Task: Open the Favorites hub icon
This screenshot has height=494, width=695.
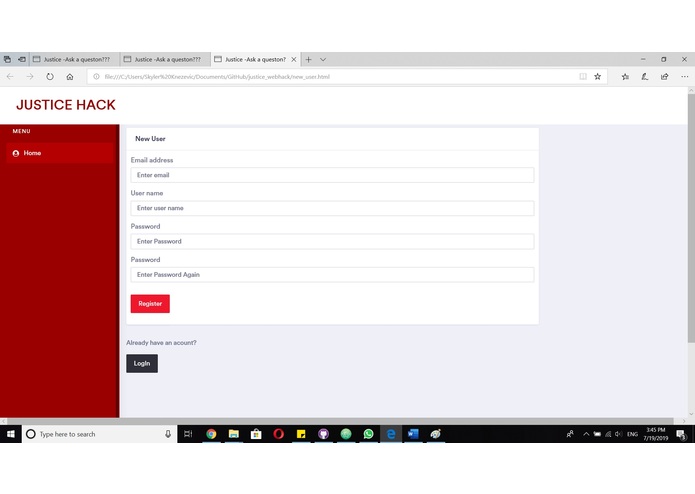Action: tap(625, 77)
